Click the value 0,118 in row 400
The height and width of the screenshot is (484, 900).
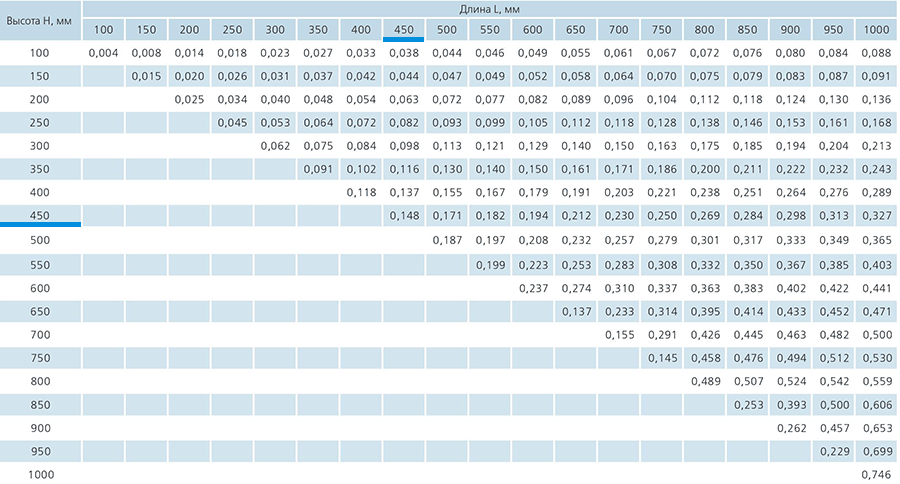361,193
